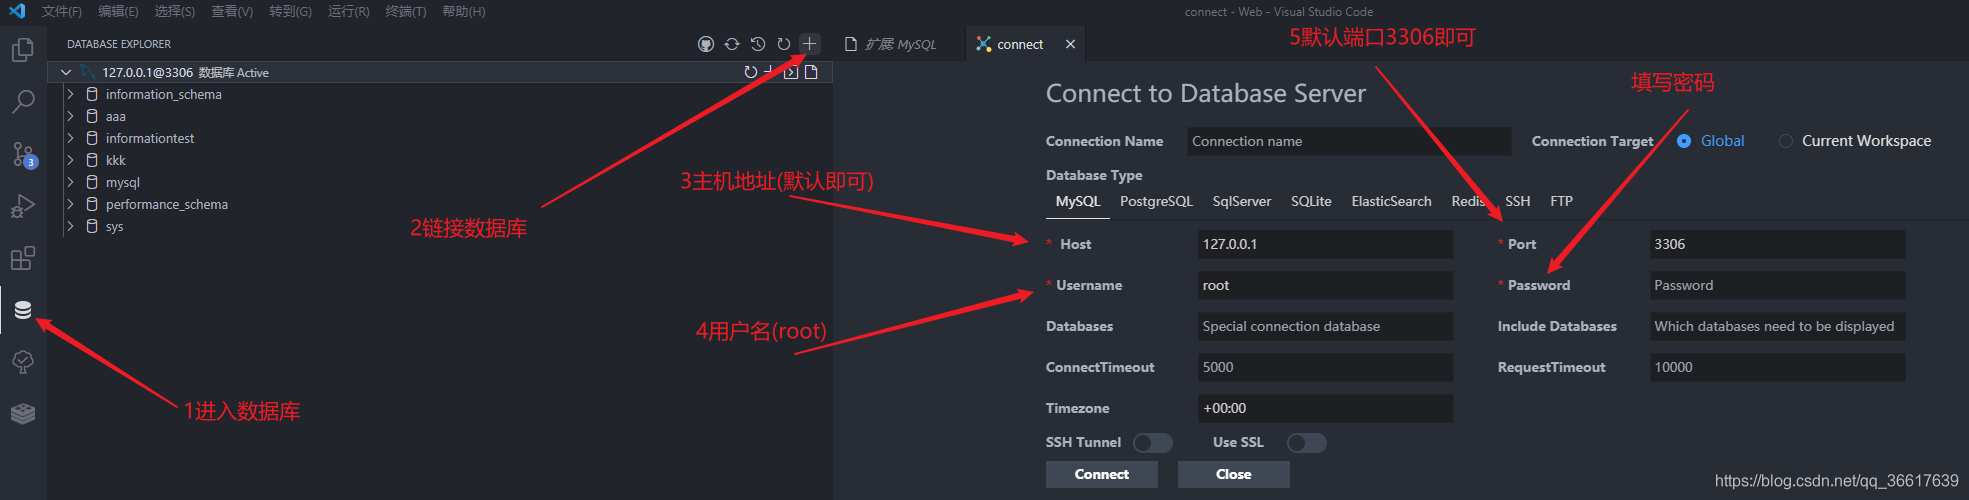The image size is (1969, 500).
Task: Click the Port field showing 3306
Action: pos(1777,244)
